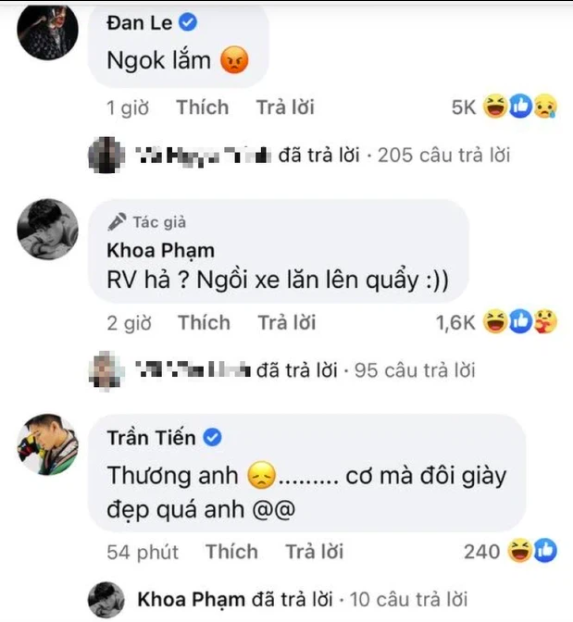Like Đan Le's comment with Thích
The width and height of the screenshot is (573, 622).
point(202,108)
